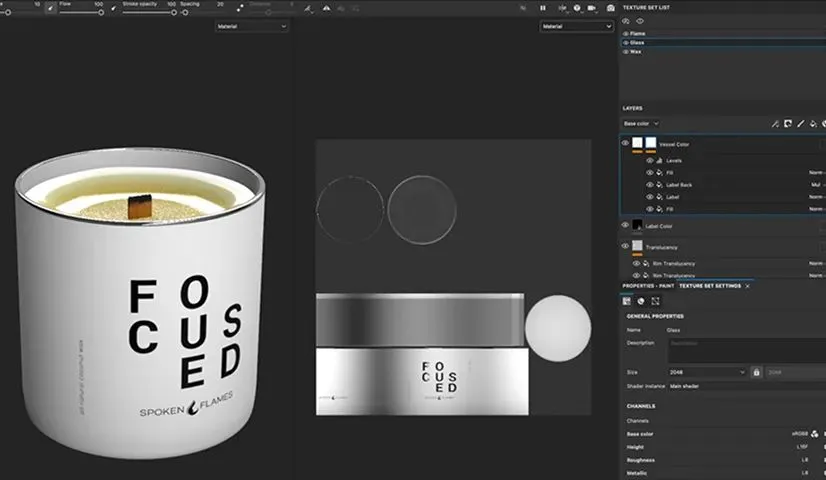826x480 pixels.
Task: Click the lazy mouse icon in toolbar
Action: (x=308, y=8)
